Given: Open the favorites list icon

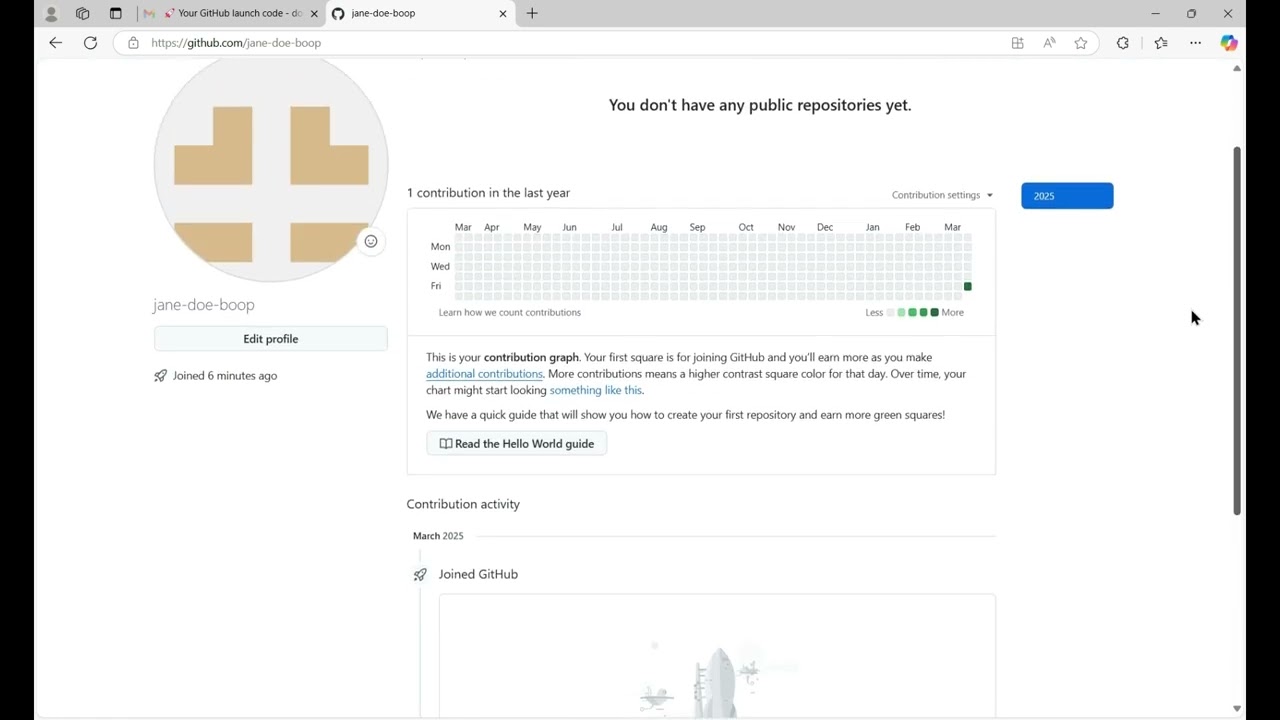Looking at the screenshot, I should (1161, 43).
